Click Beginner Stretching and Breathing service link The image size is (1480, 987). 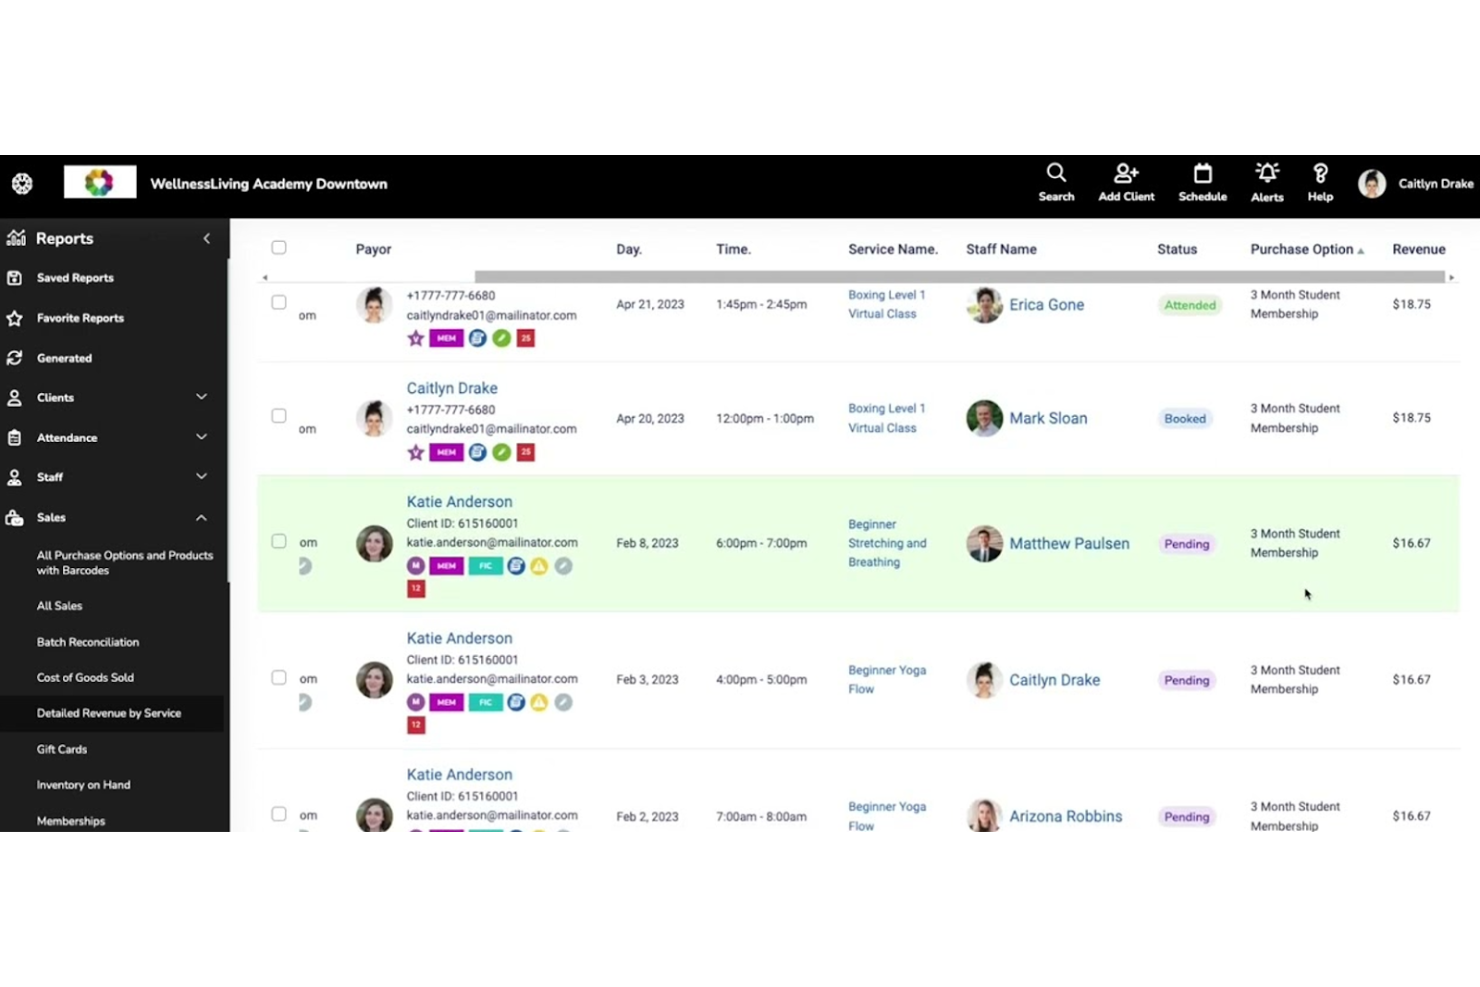click(x=886, y=543)
